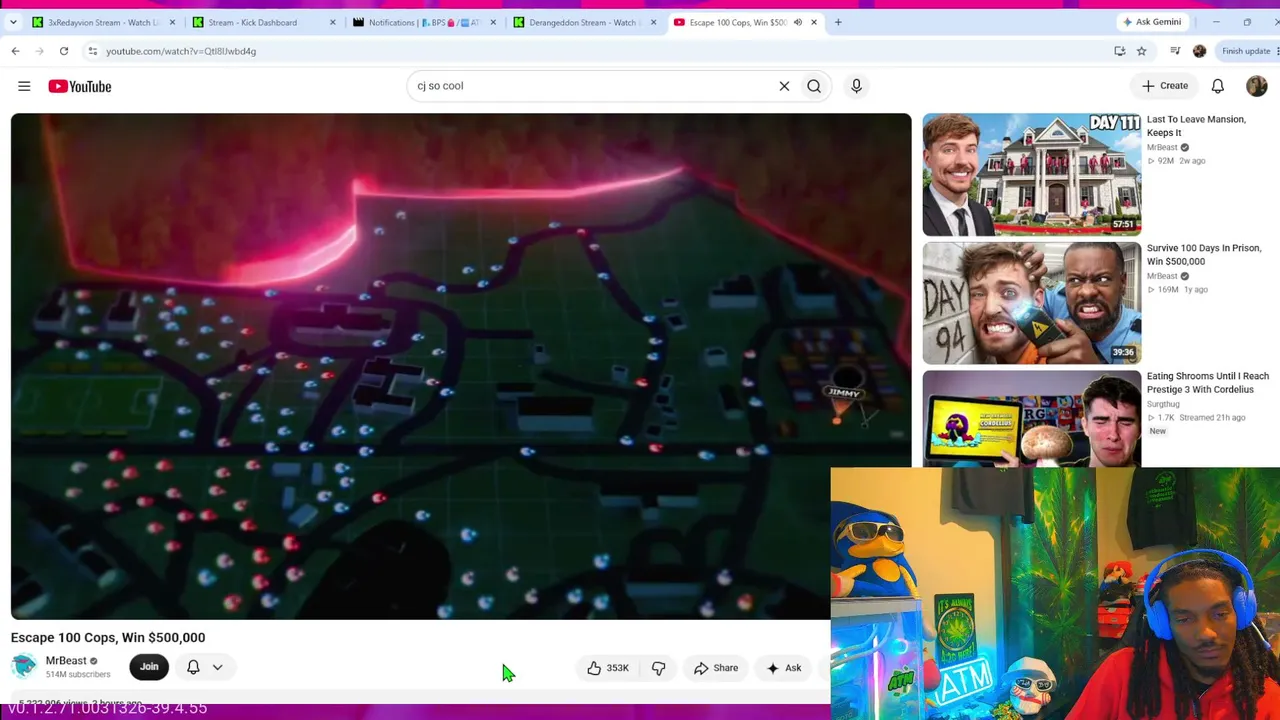Open Last To Leave Mansion title link

[x=1196, y=126]
